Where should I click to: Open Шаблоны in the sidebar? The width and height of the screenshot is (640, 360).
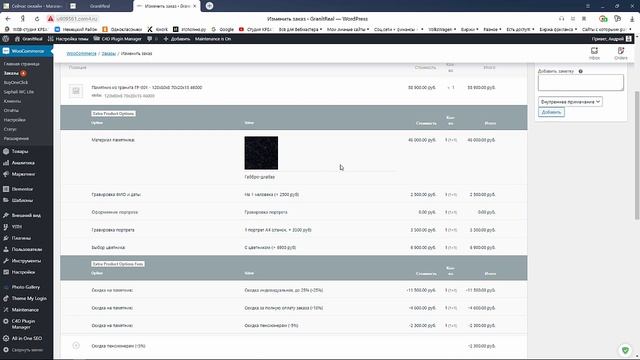pos(22,200)
